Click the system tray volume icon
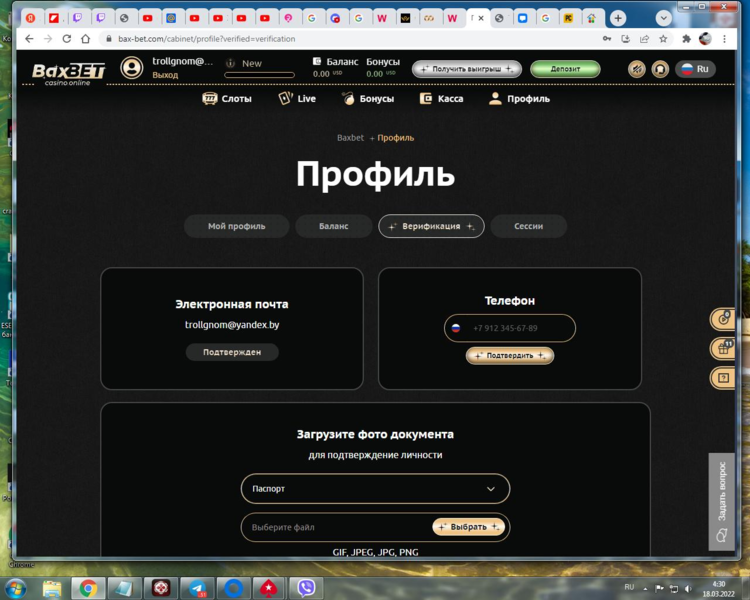The width and height of the screenshot is (750, 600). click(x=688, y=589)
